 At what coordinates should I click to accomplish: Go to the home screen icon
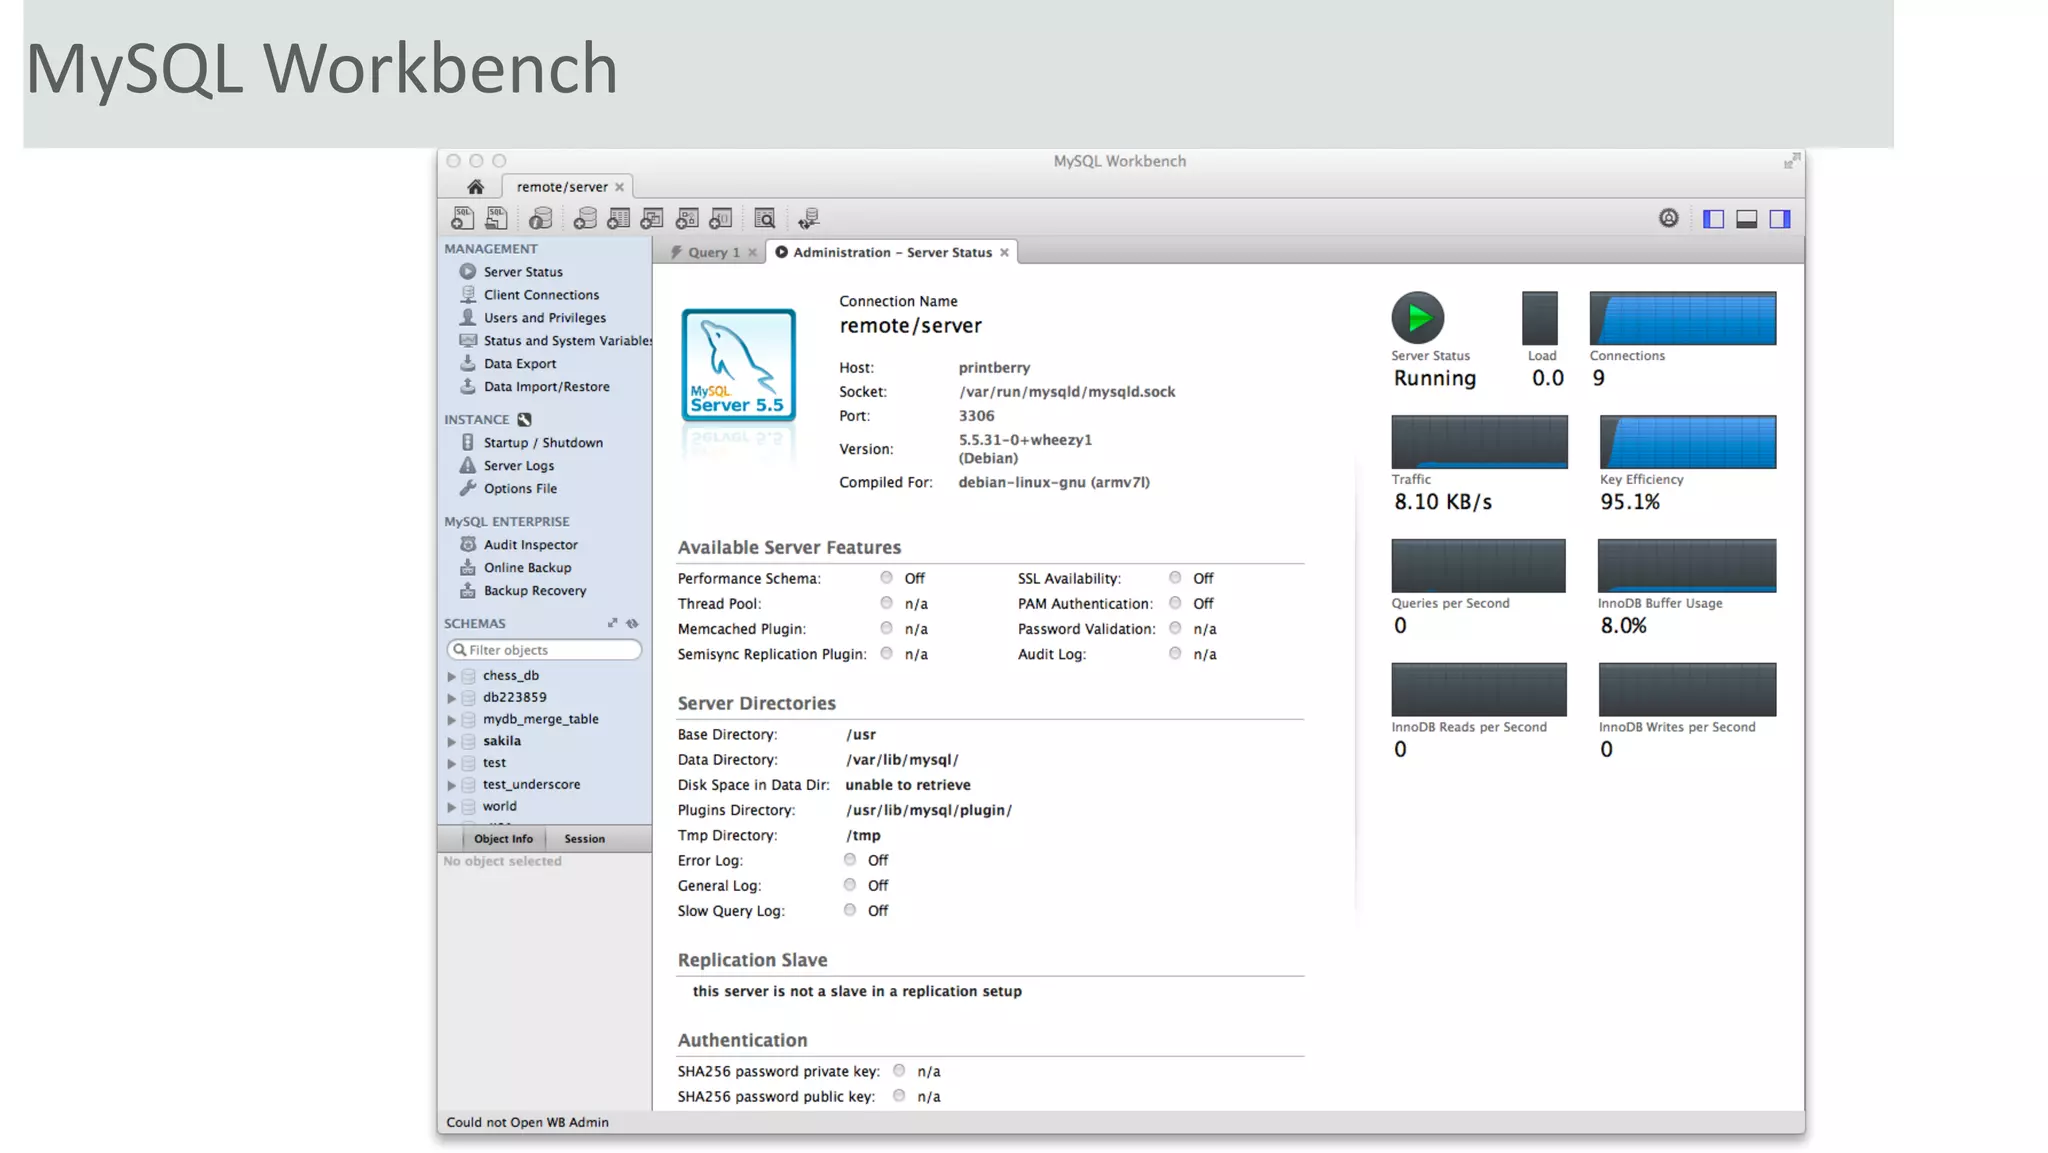475,187
